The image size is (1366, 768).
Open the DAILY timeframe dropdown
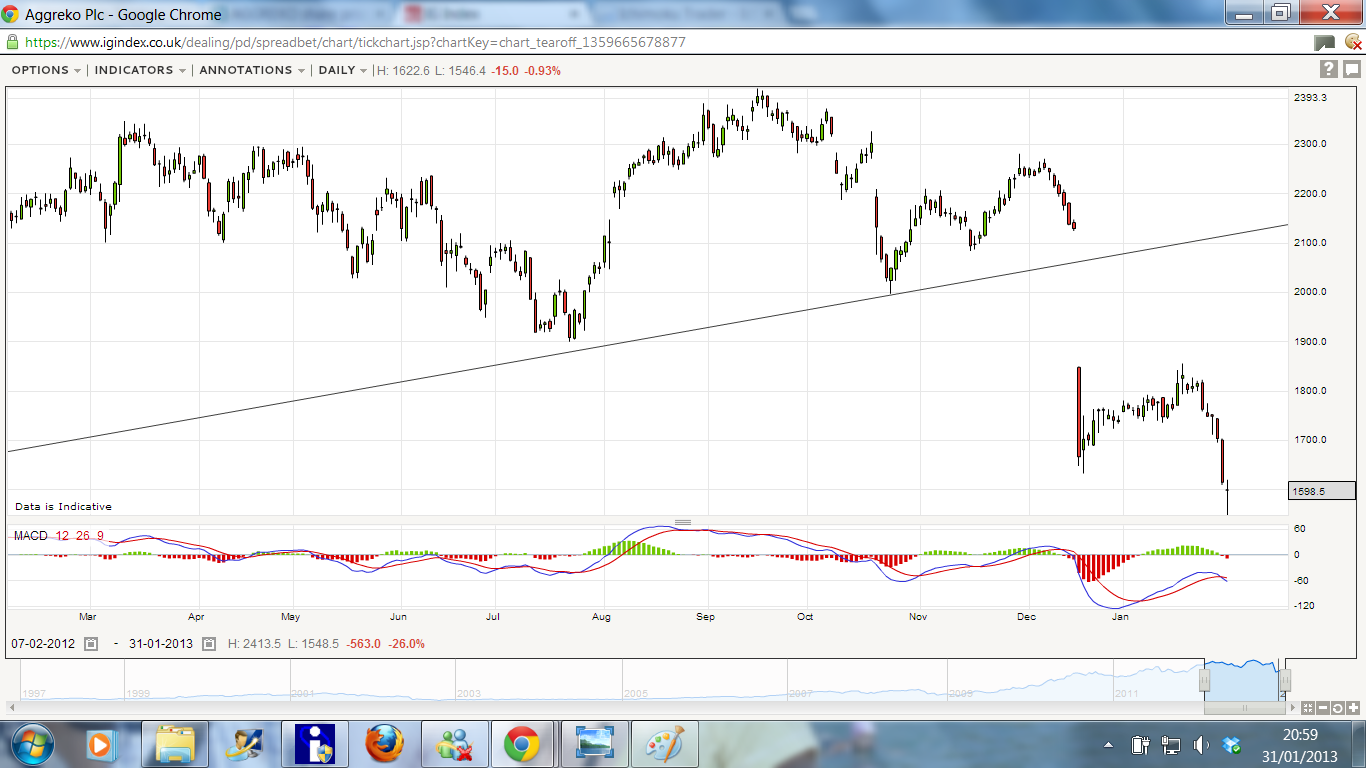(343, 70)
